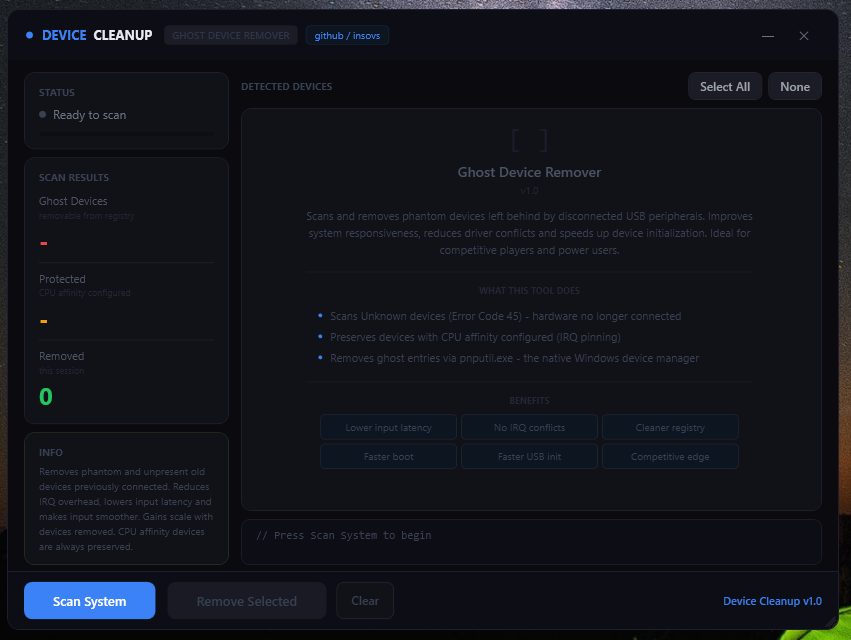Click the Ghost Device Remover heading
Screen dimensions: 851x640
click(529, 172)
